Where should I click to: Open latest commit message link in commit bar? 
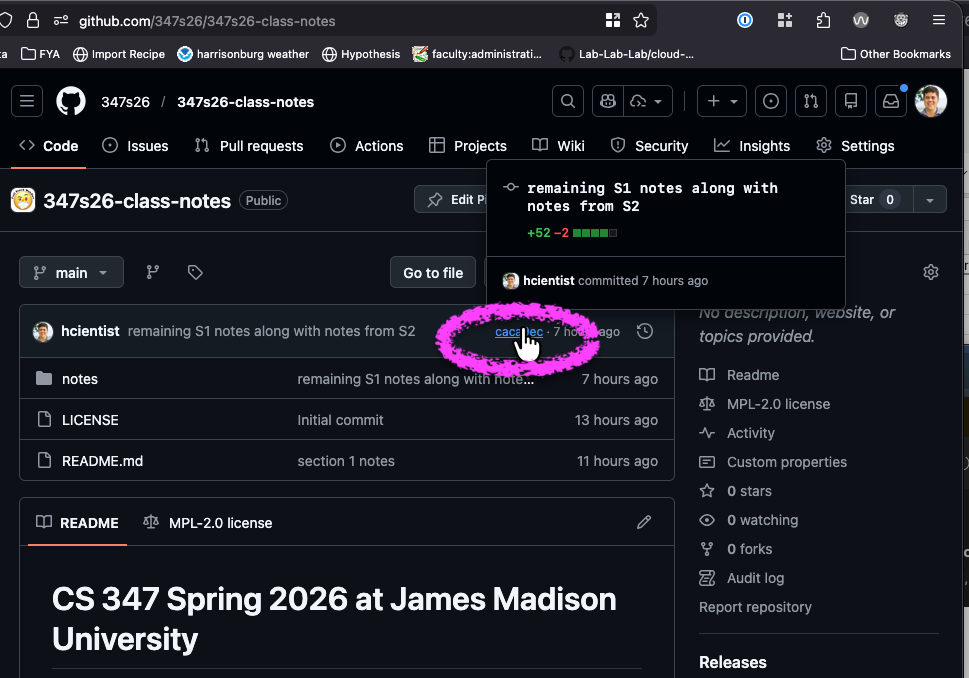tap(271, 331)
